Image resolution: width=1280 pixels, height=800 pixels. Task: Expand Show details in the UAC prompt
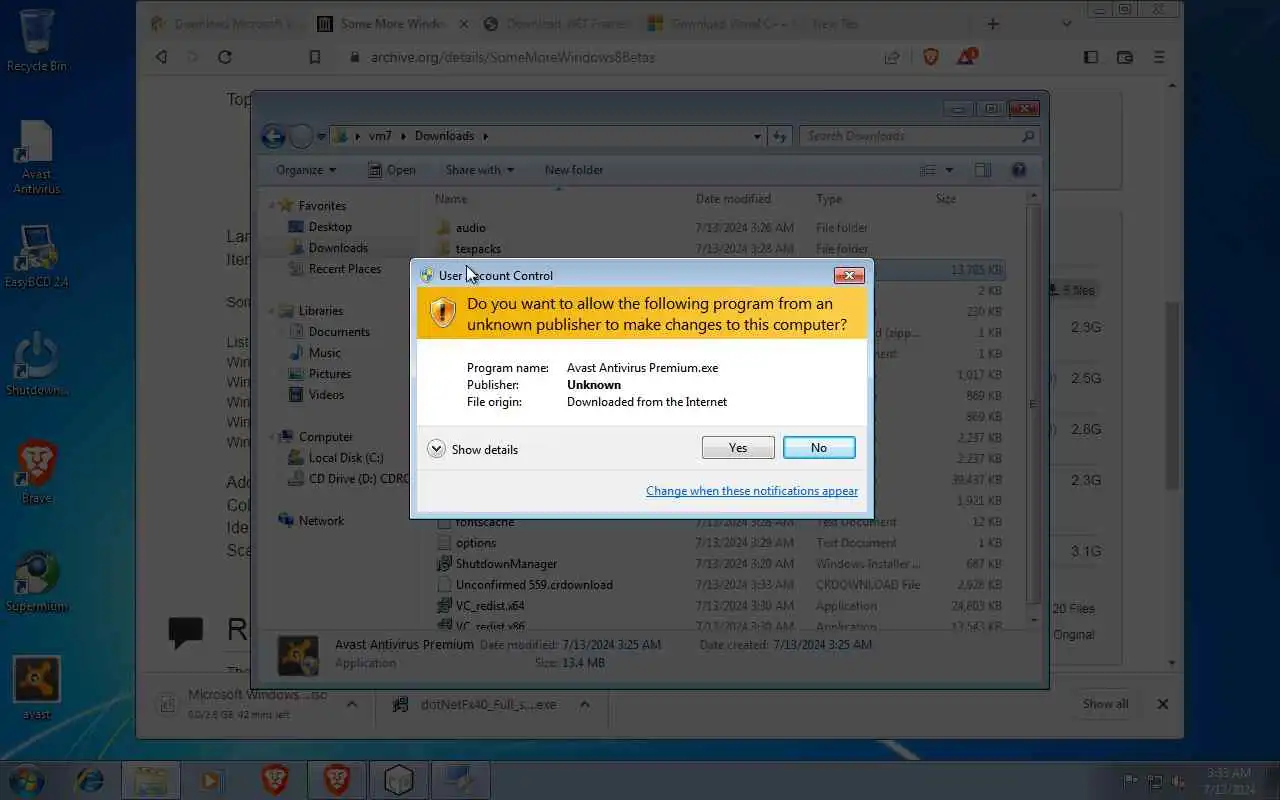473,449
